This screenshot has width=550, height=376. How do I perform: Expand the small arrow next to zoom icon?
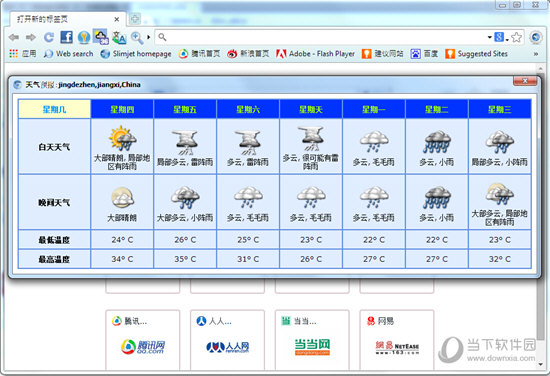[149, 37]
